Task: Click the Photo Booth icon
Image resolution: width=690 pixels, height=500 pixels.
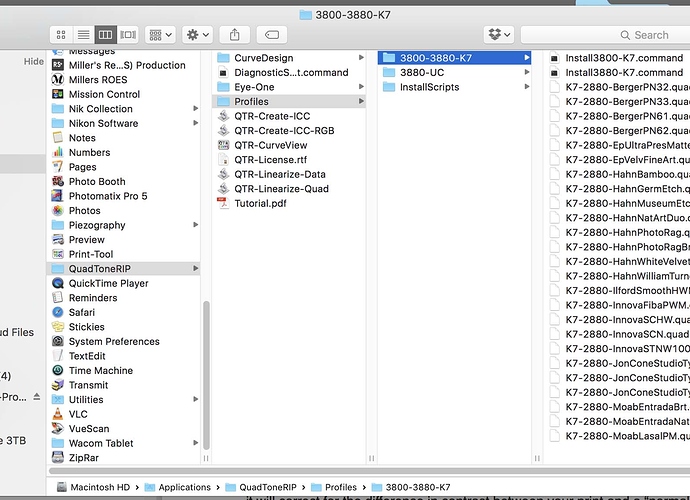Action: tap(58, 181)
